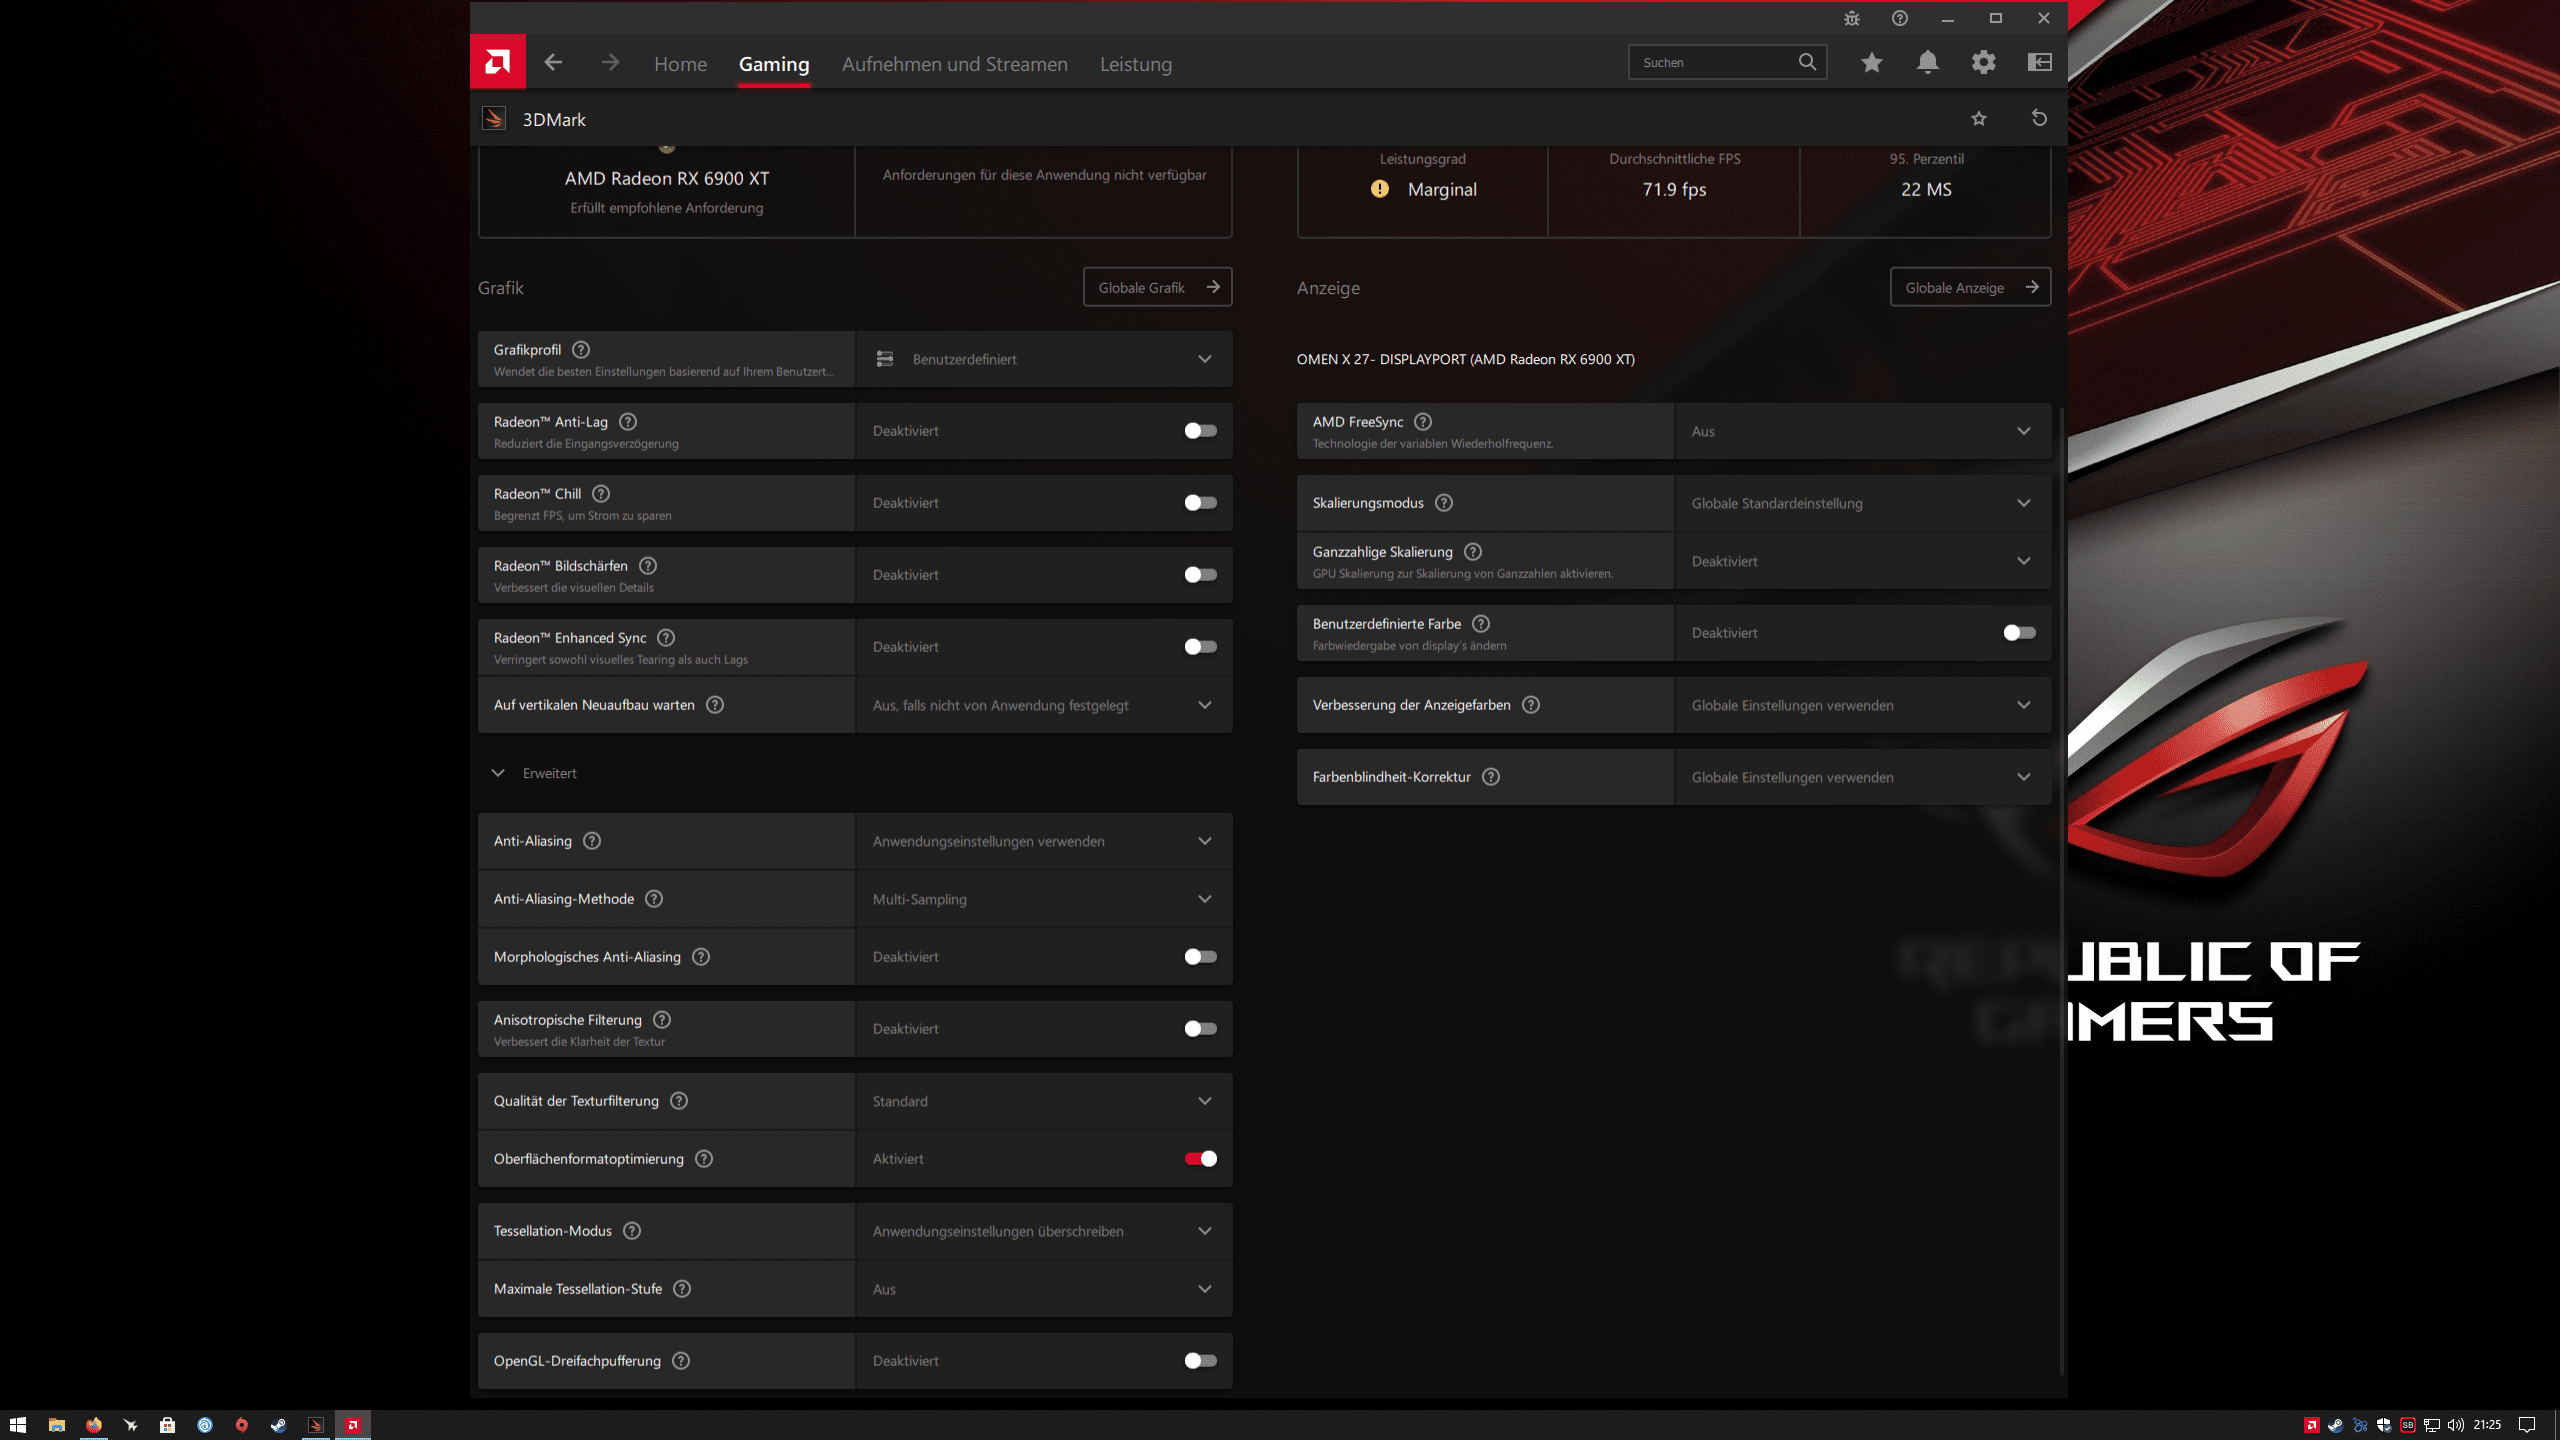
Task: Open the bug report icon
Action: coord(1852,18)
